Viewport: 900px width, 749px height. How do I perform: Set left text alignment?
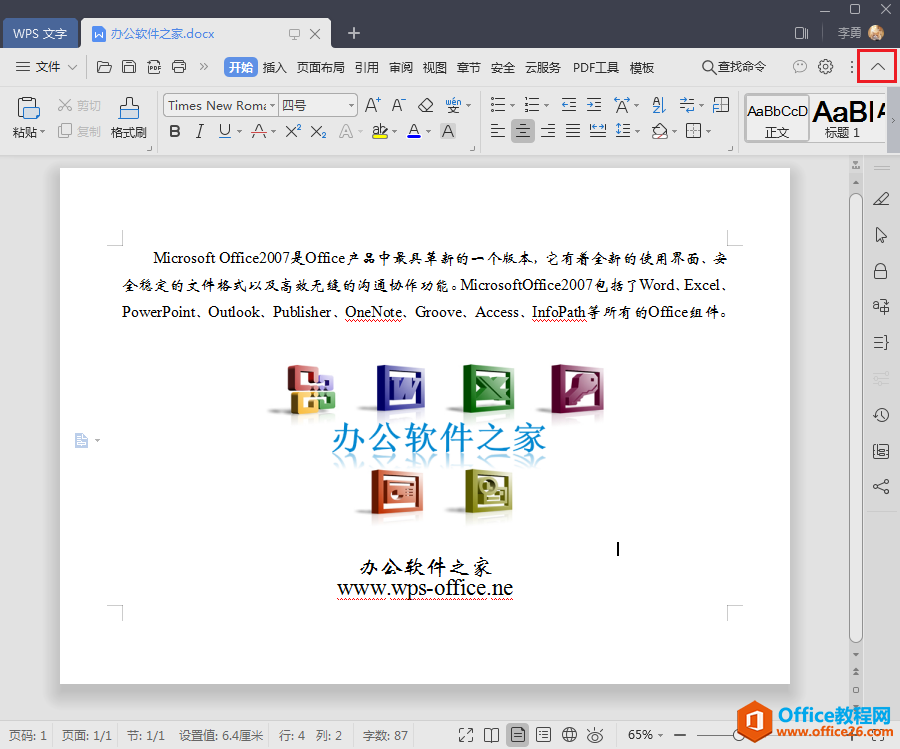tap(498, 131)
